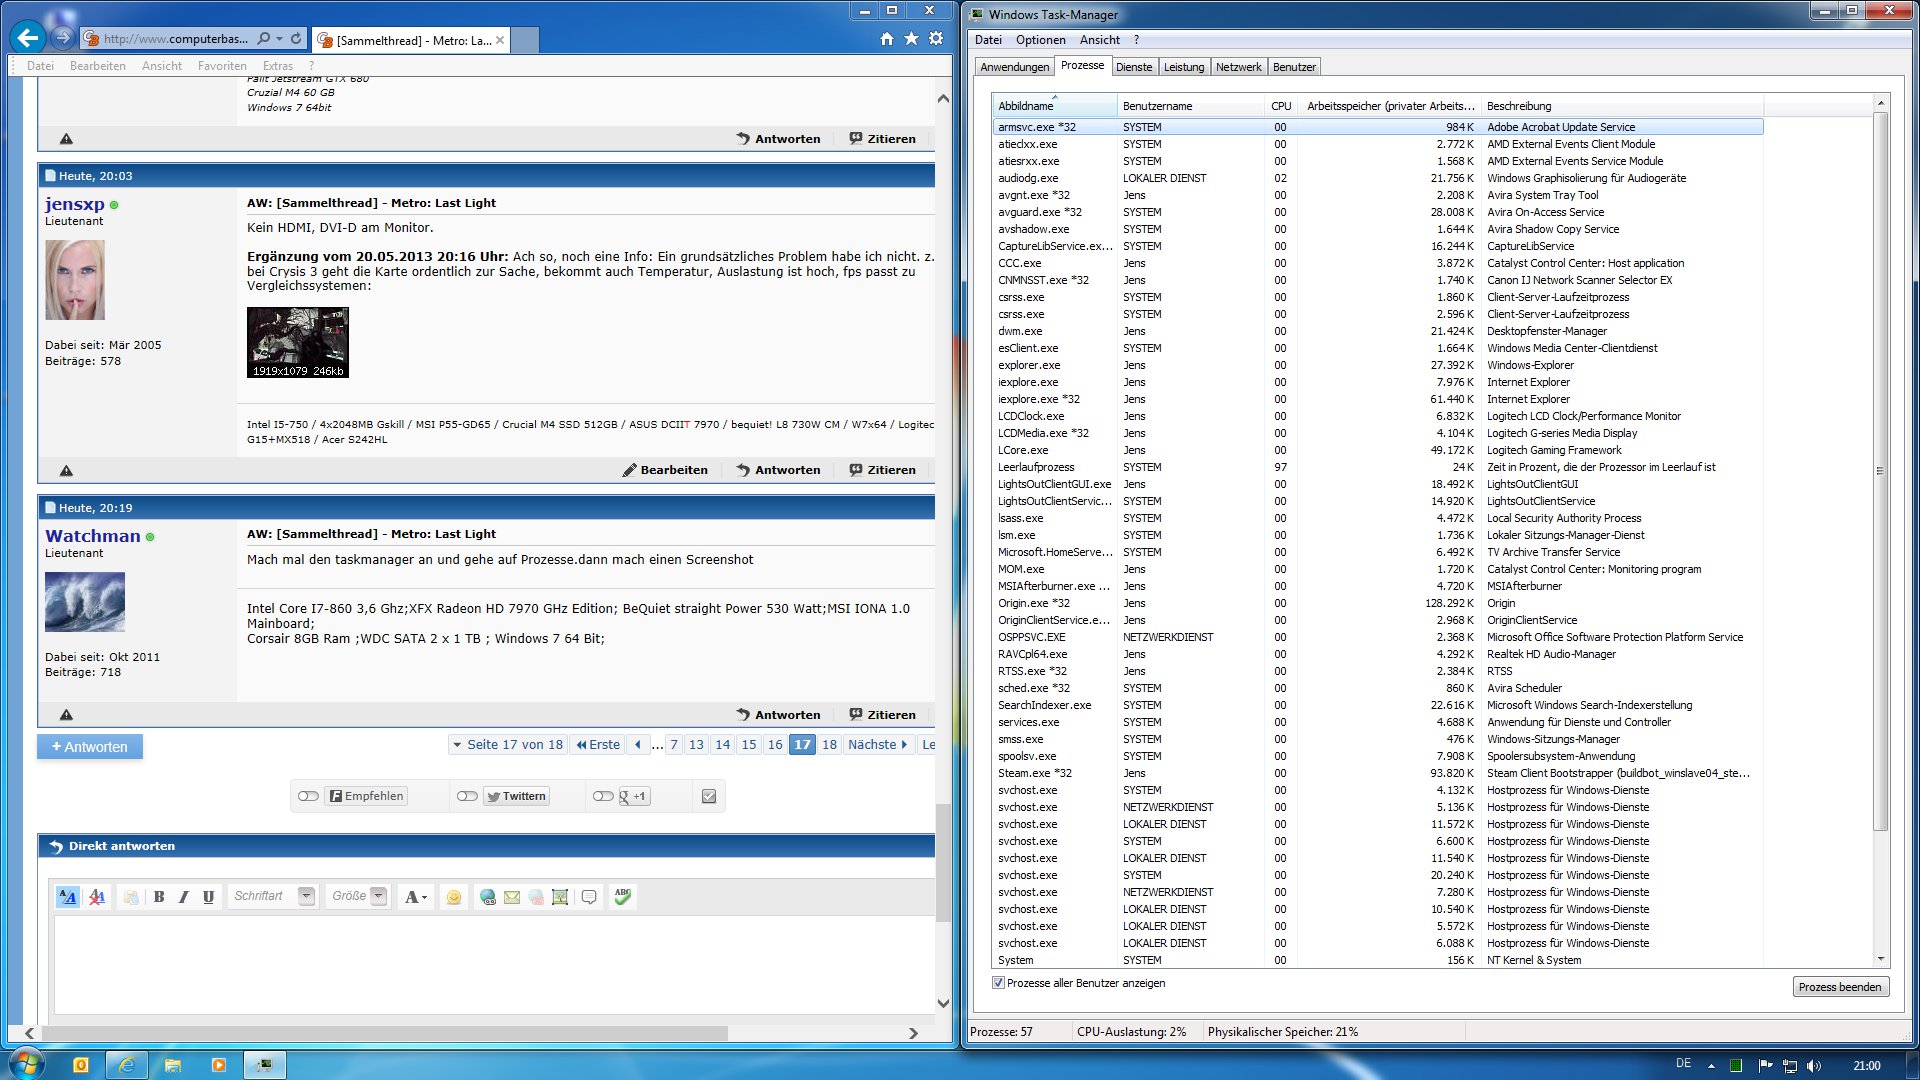1920x1080 pixels.
Task: Click the Italic formatting icon
Action: (183, 897)
